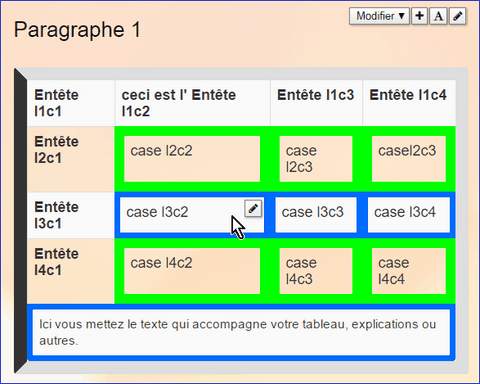Select cell 'case l3c3'

coord(316,215)
